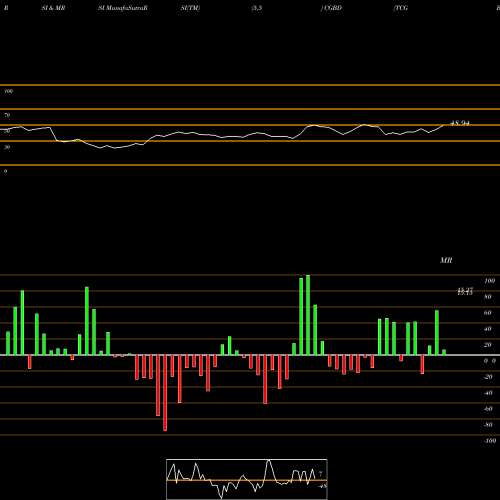
Task: Click the MR value label near 80
Action: pos(465,292)
